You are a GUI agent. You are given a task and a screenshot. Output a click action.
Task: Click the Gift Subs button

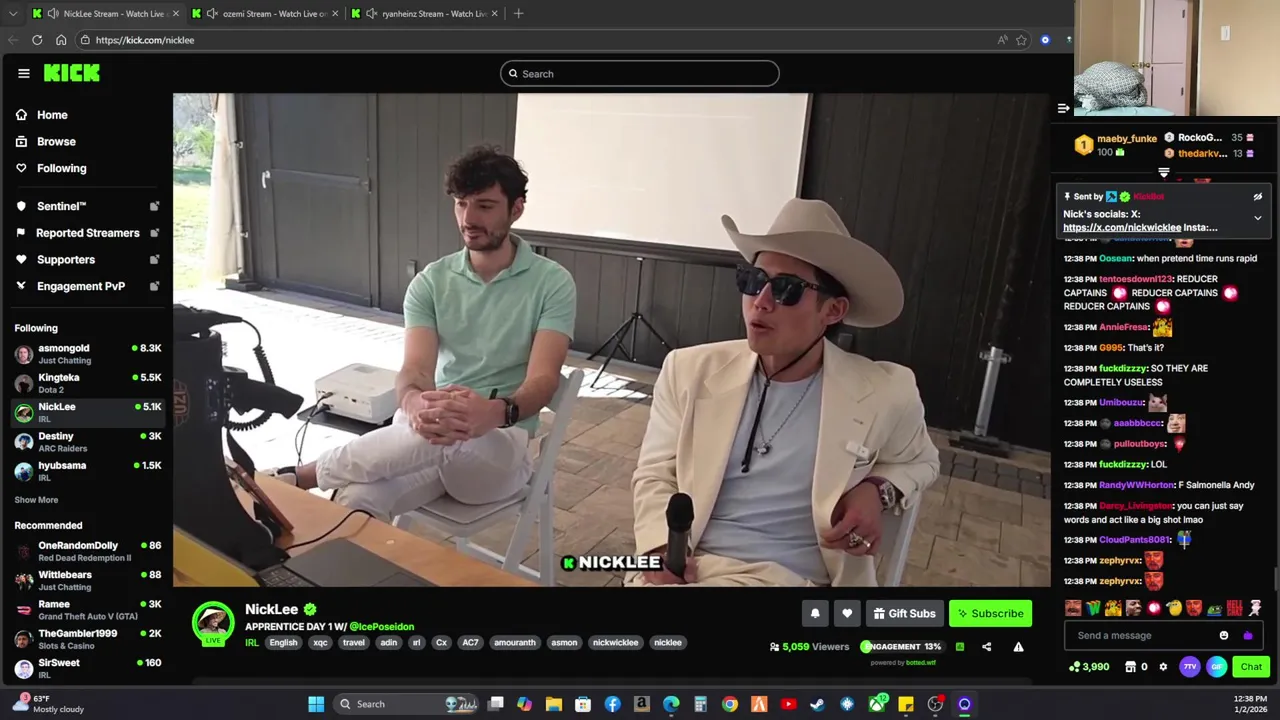[x=904, y=614]
